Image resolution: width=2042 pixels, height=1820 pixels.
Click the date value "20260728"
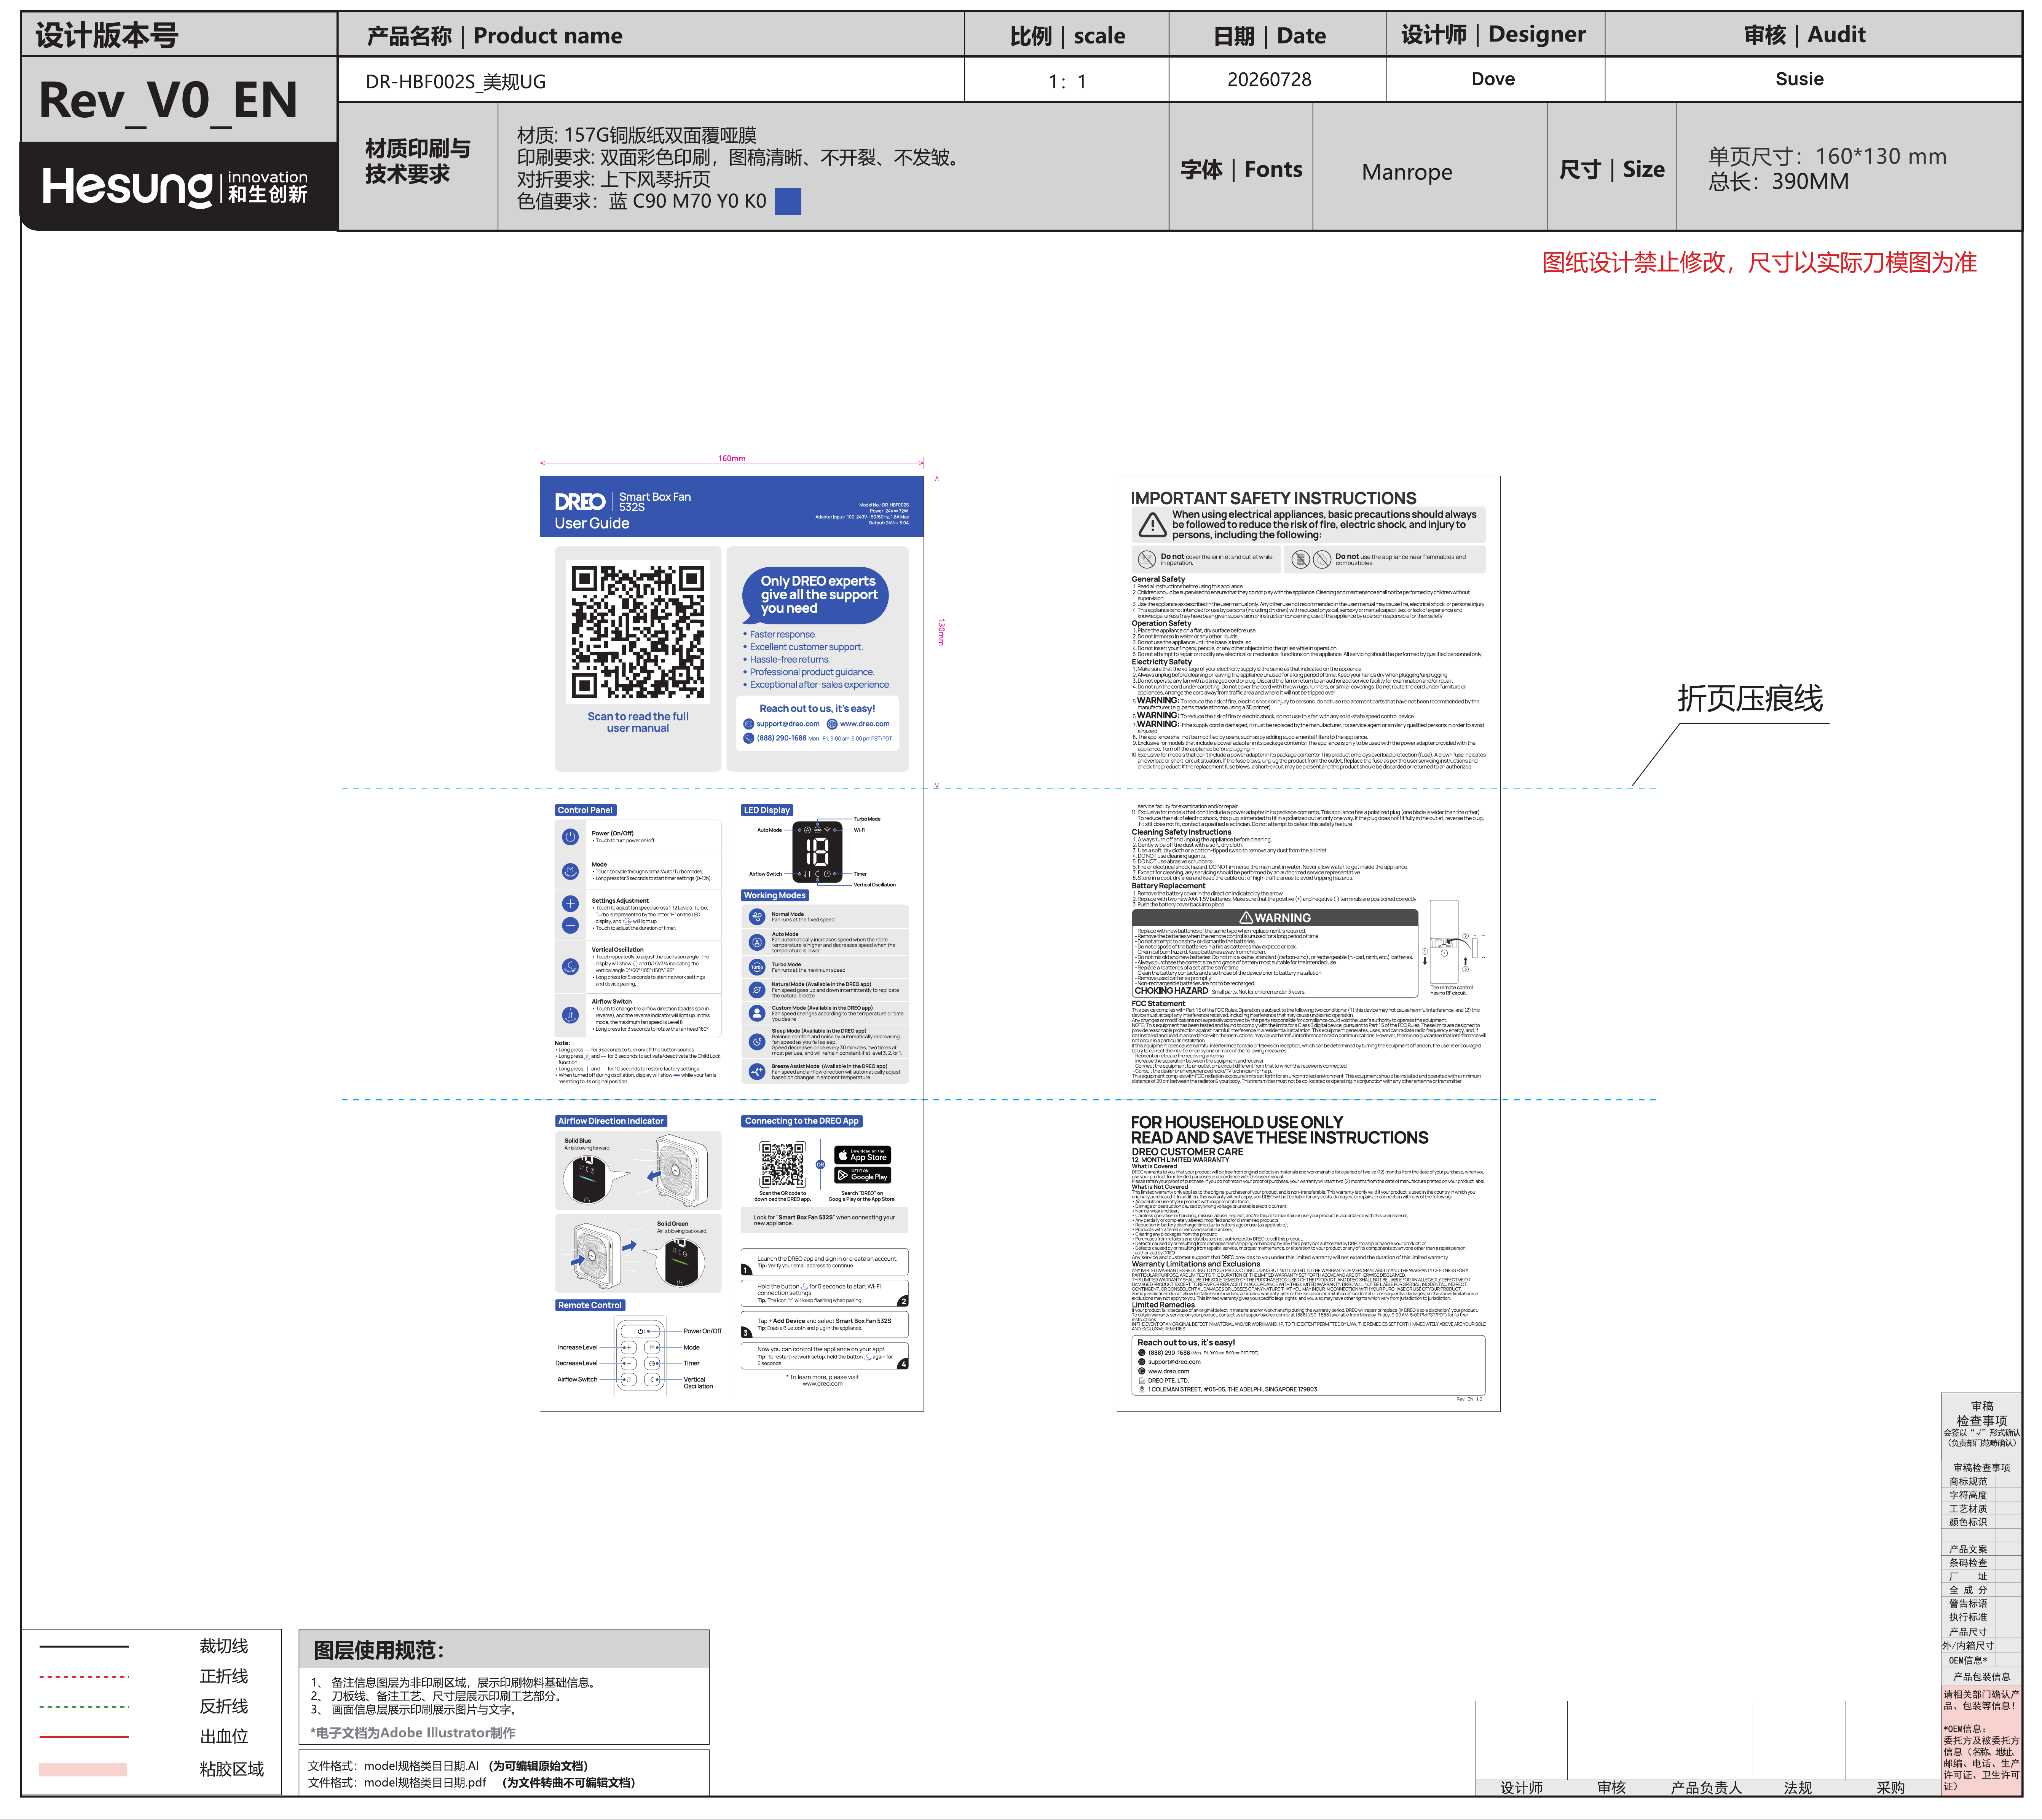pyautogui.click(x=1269, y=79)
